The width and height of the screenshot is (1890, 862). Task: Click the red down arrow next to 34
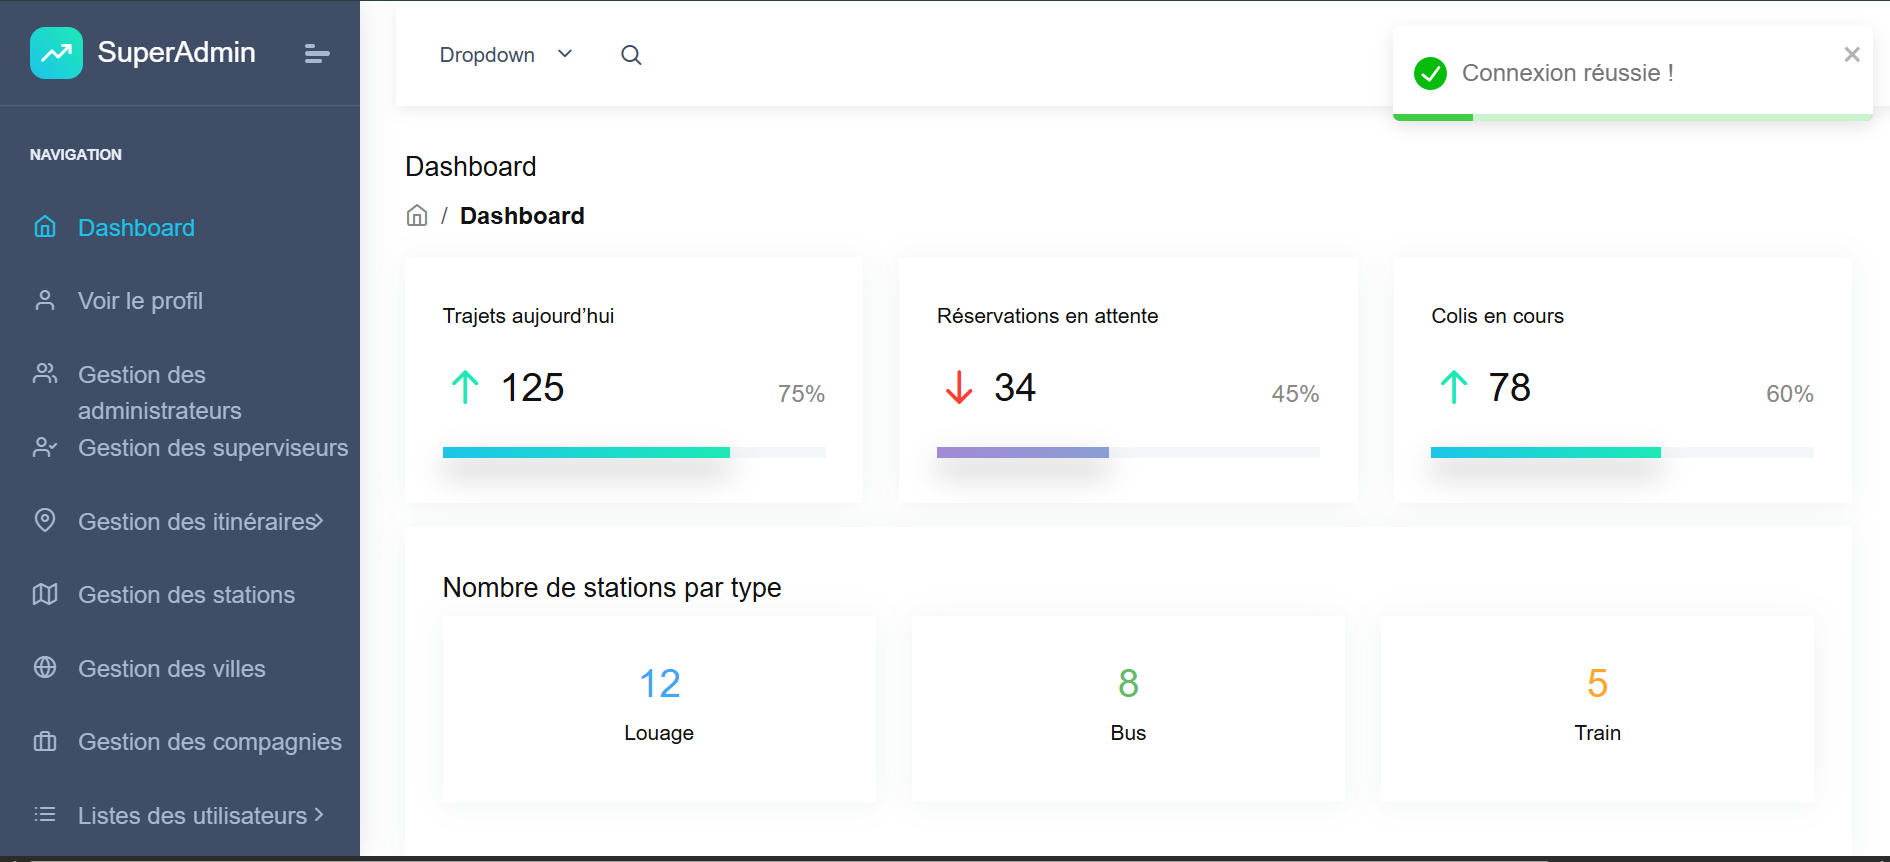pos(959,387)
